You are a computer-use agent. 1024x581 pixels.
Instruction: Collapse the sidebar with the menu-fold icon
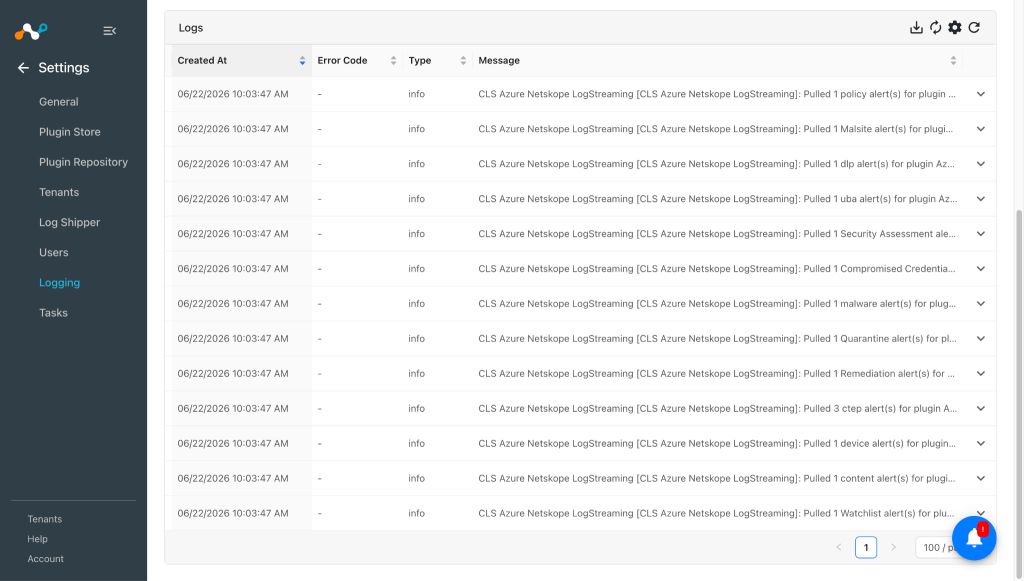click(x=110, y=31)
